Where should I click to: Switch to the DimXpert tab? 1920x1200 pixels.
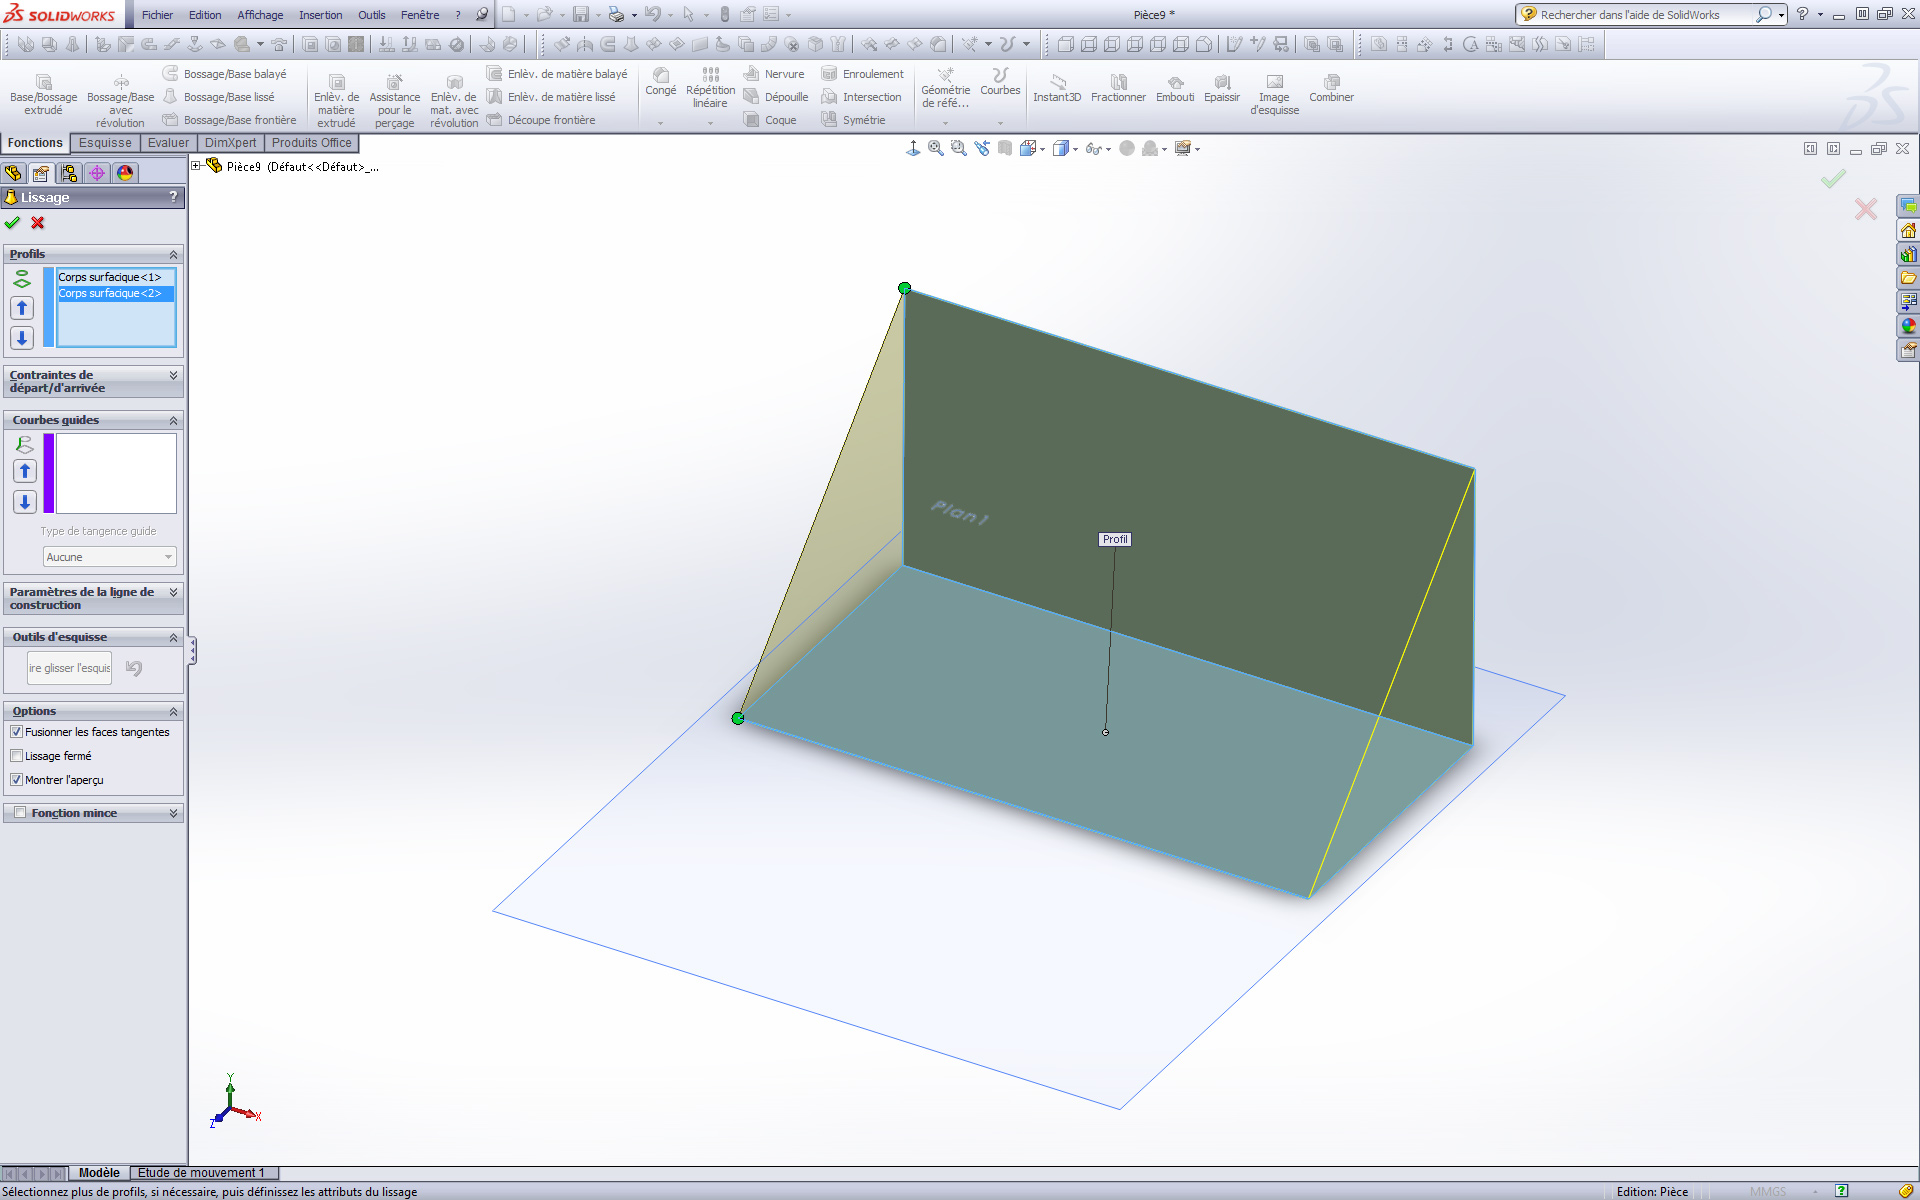(230, 143)
